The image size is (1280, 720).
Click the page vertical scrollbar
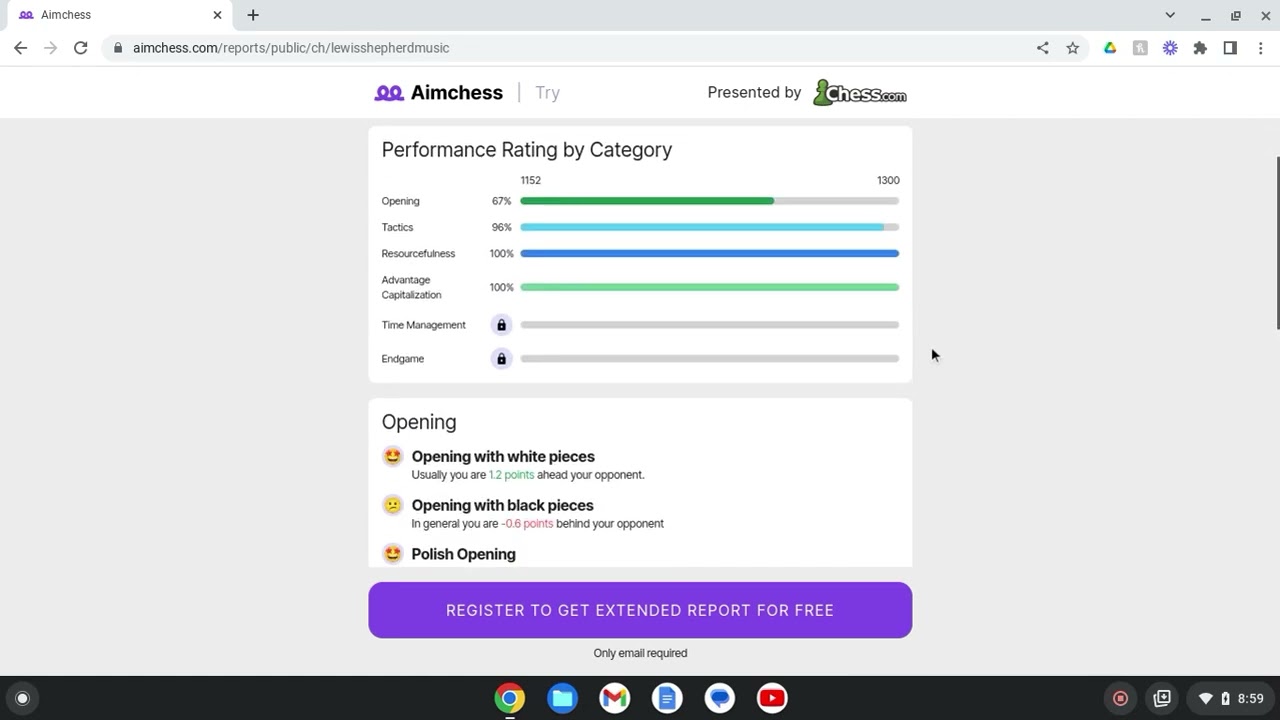1276,243
